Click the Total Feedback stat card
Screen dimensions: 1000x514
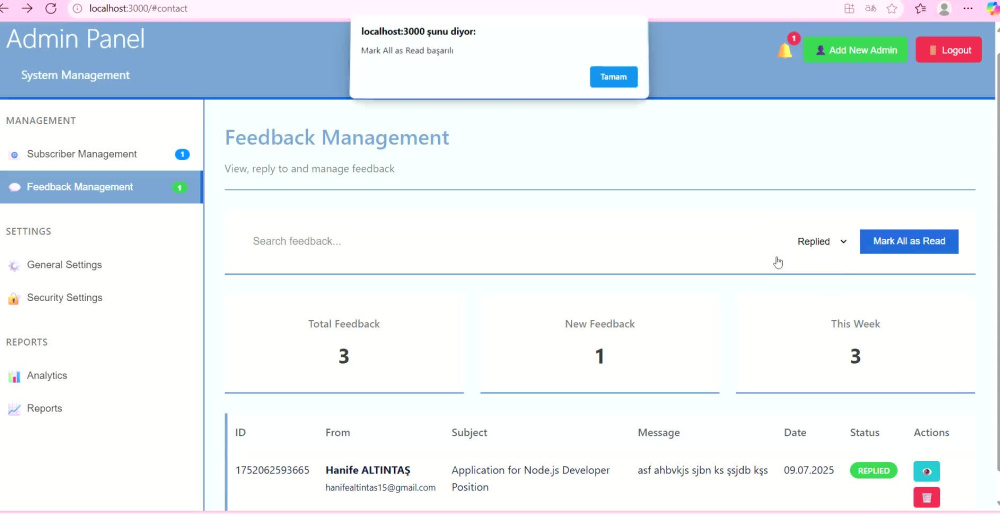pyautogui.click(x=344, y=344)
